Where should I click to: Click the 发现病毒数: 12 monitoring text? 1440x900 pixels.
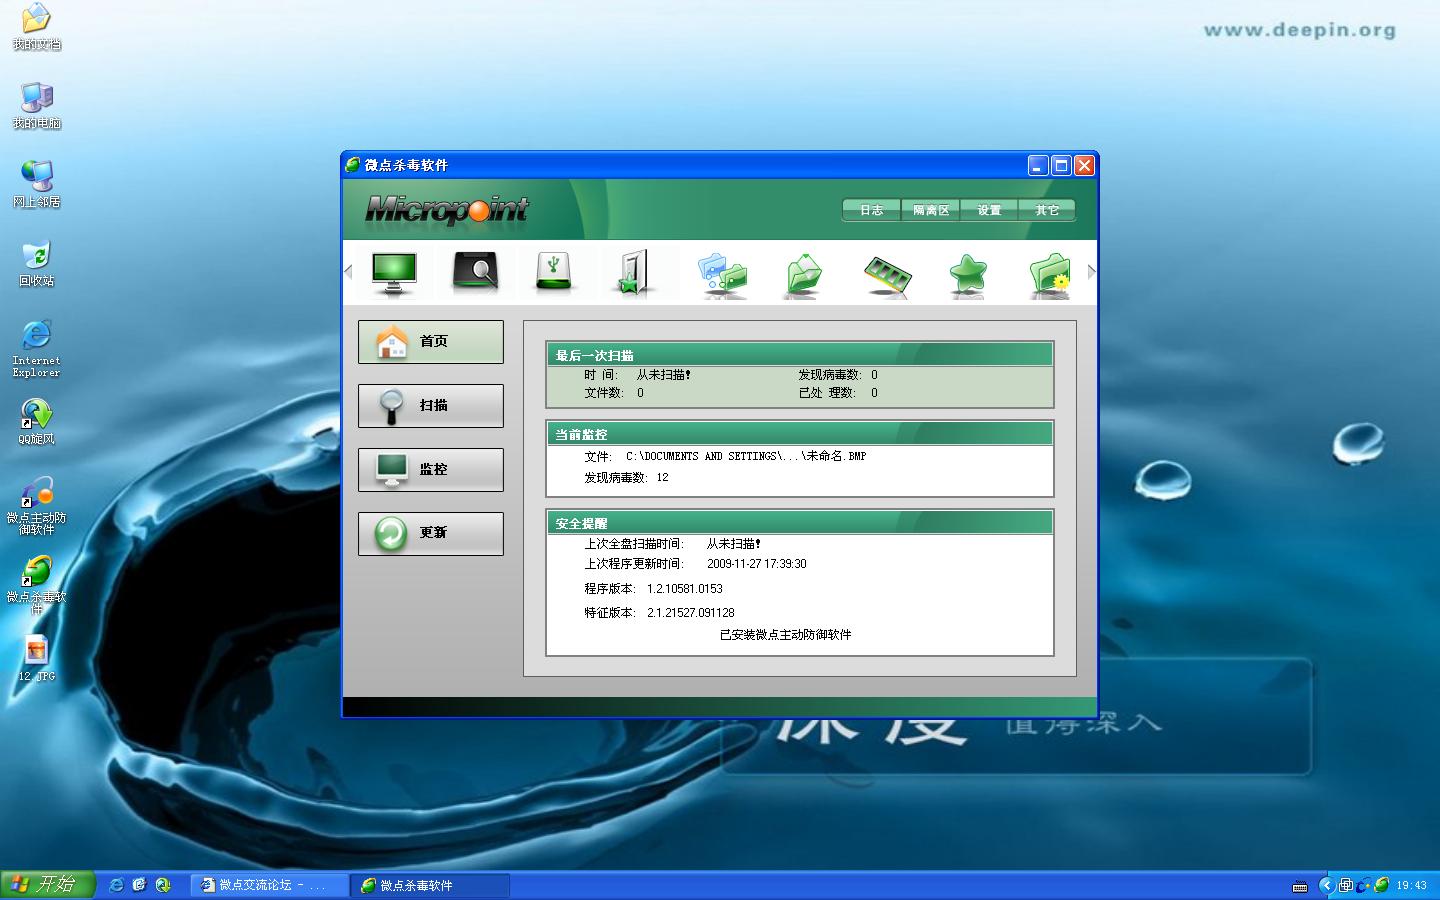pyautogui.click(x=627, y=478)
